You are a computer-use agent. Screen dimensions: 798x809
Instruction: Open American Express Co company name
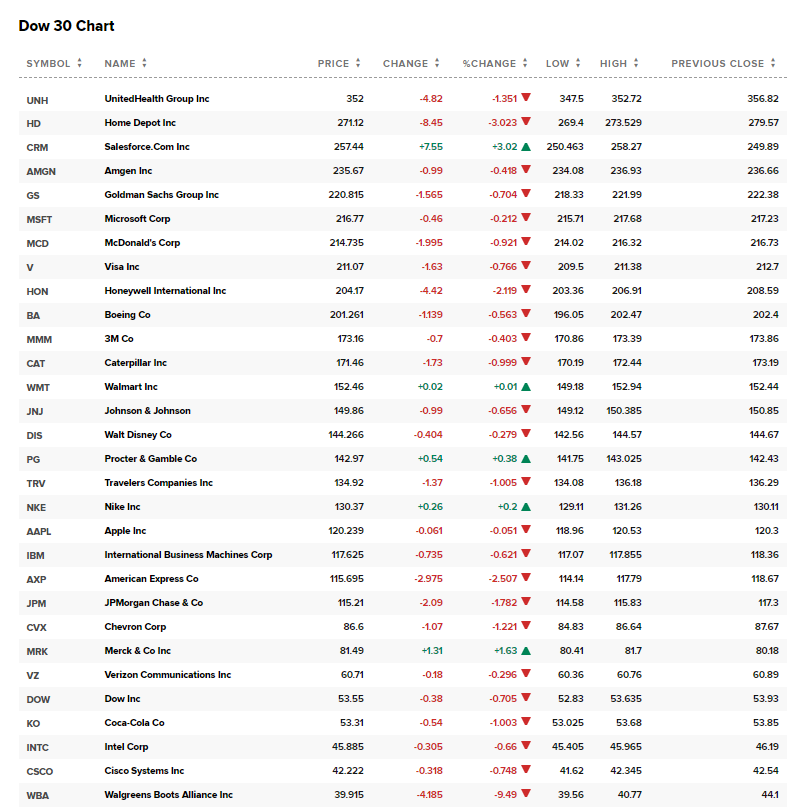151,579
